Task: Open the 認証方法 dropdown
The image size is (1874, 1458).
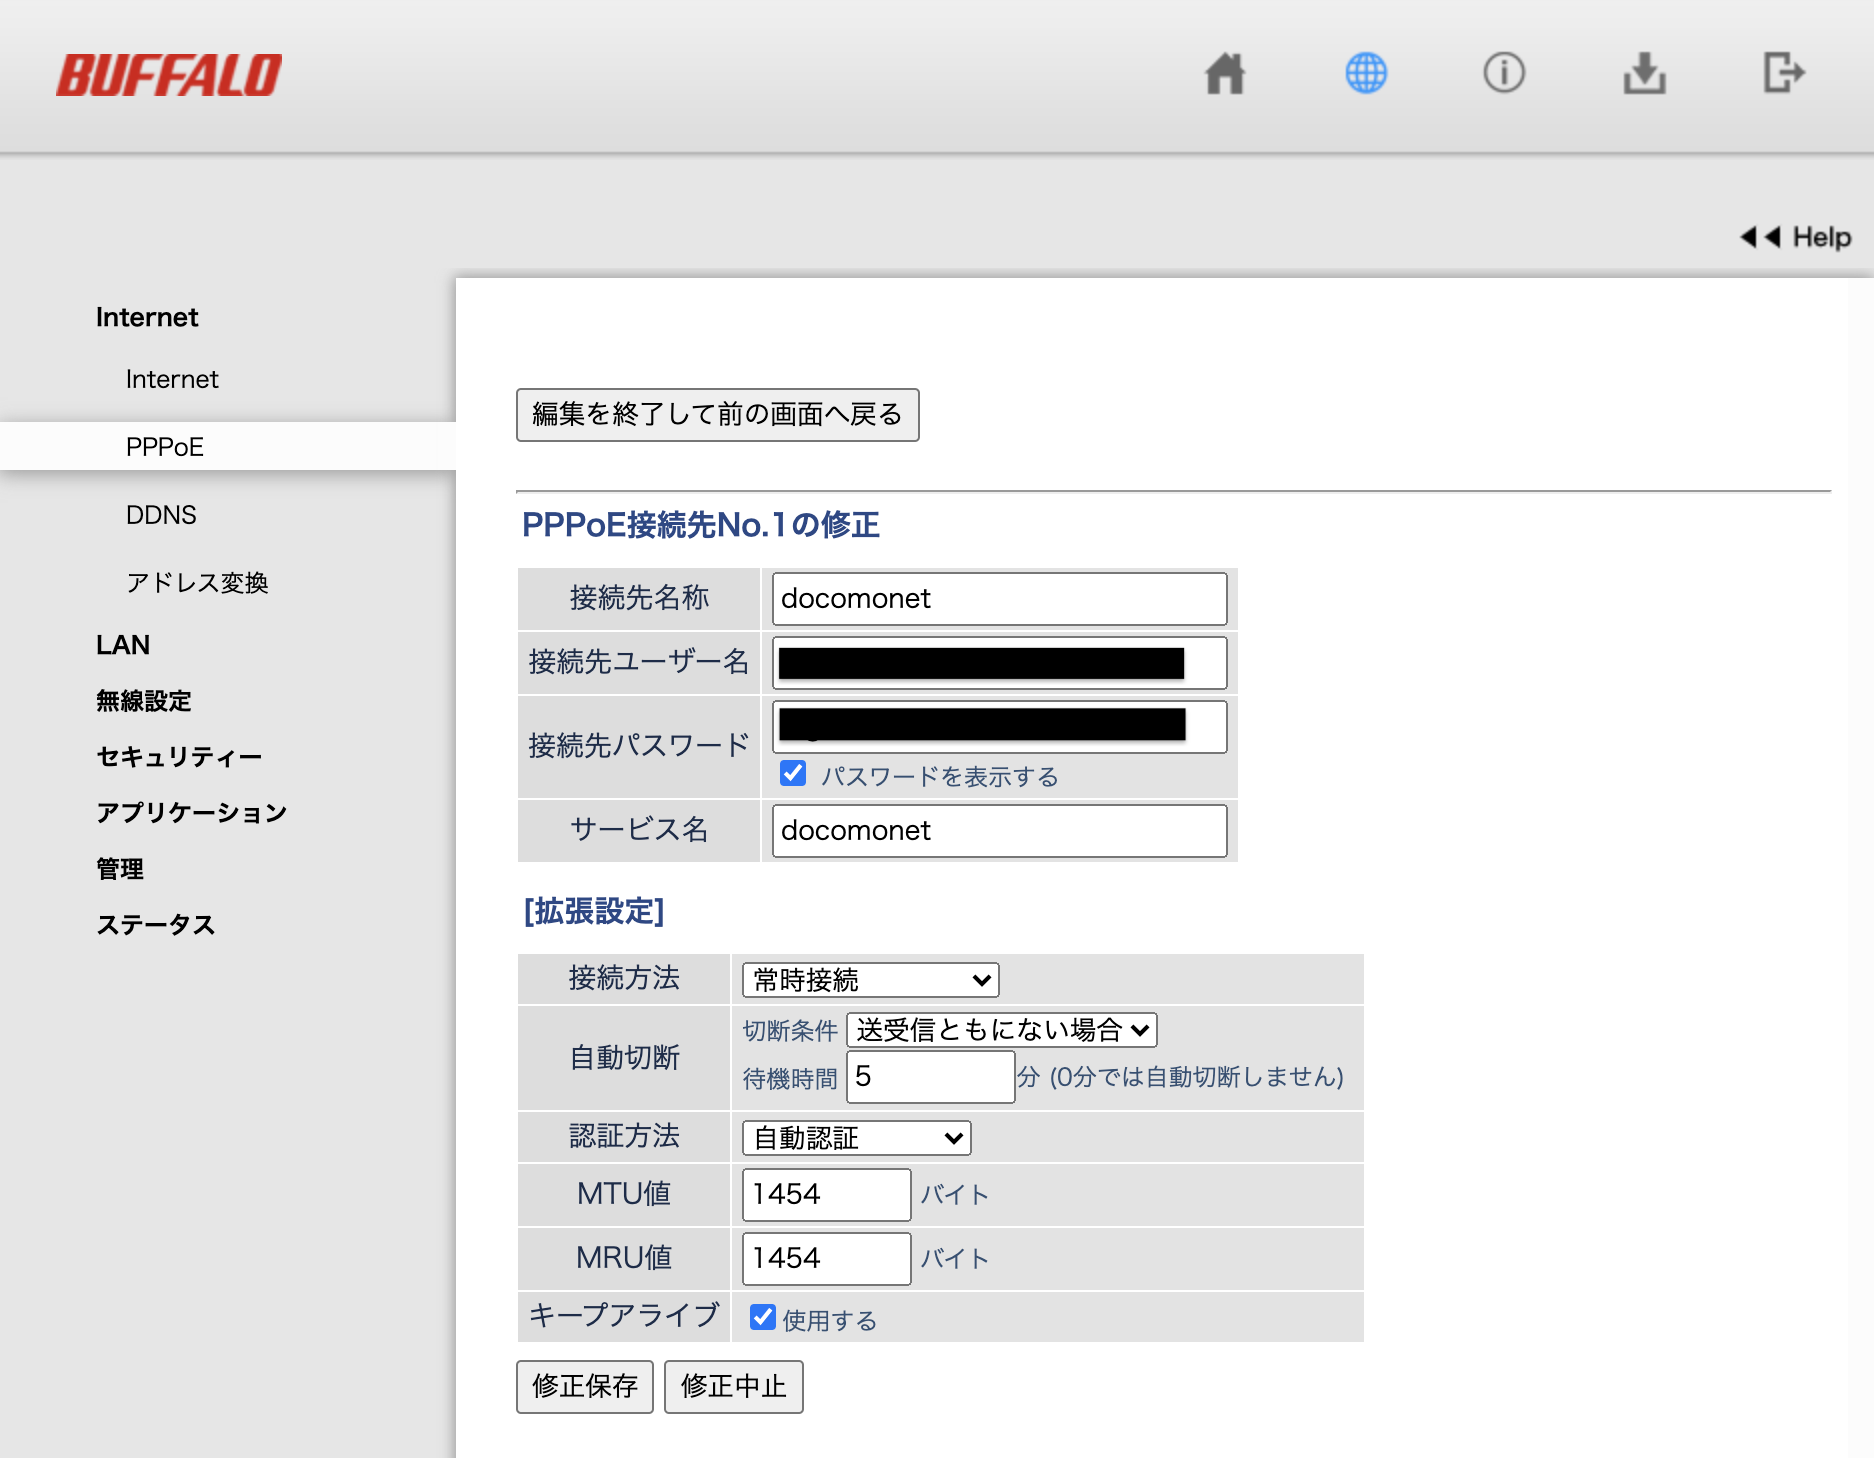Action: pos(853,1137)
